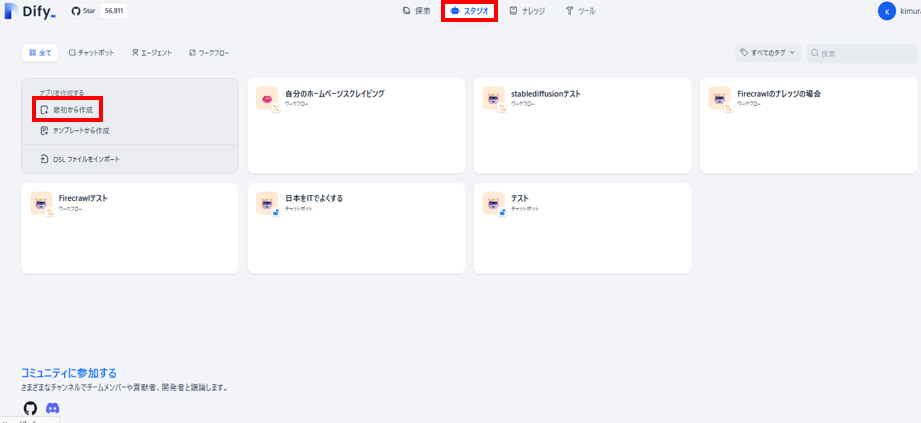Open the テスト chatbot app

click(582, 228)
